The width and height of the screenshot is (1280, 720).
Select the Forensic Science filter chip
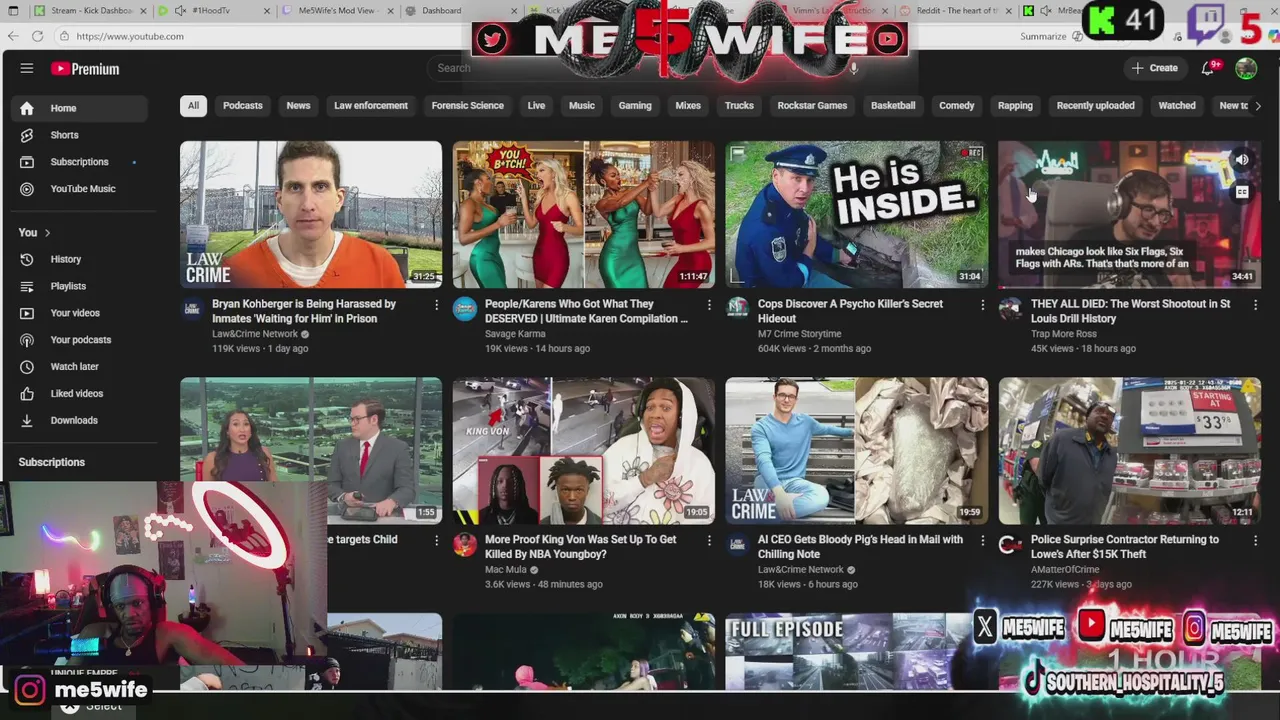coord(467,106)
